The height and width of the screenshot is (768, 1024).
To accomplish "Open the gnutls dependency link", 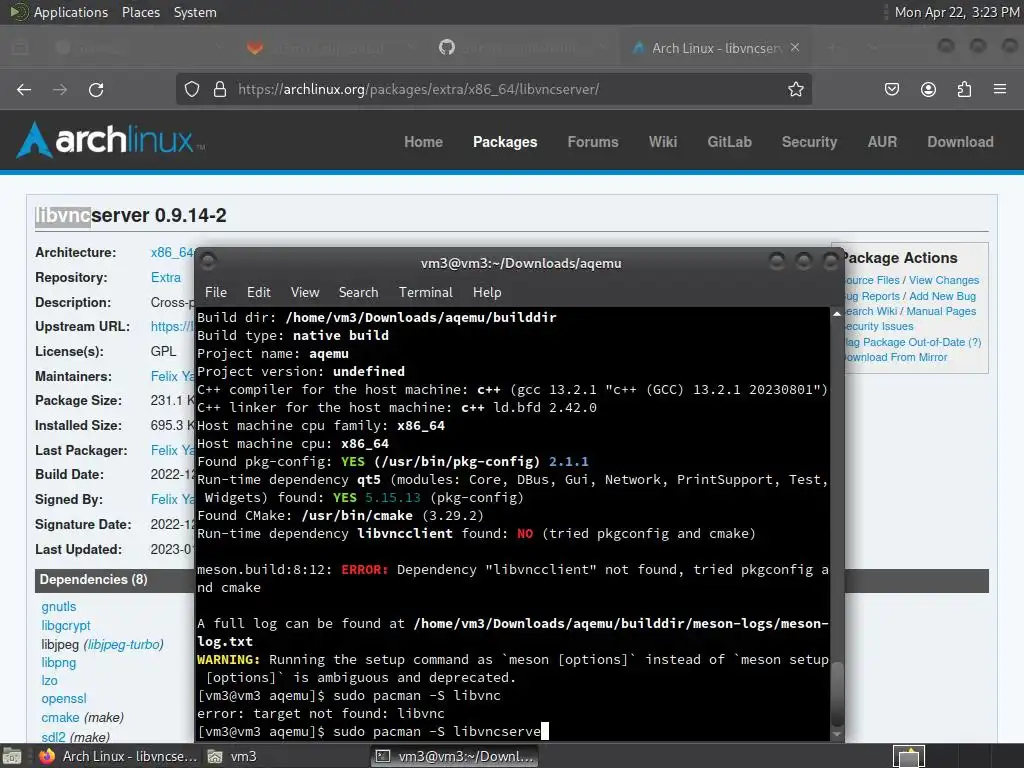I will coord(59,607).
